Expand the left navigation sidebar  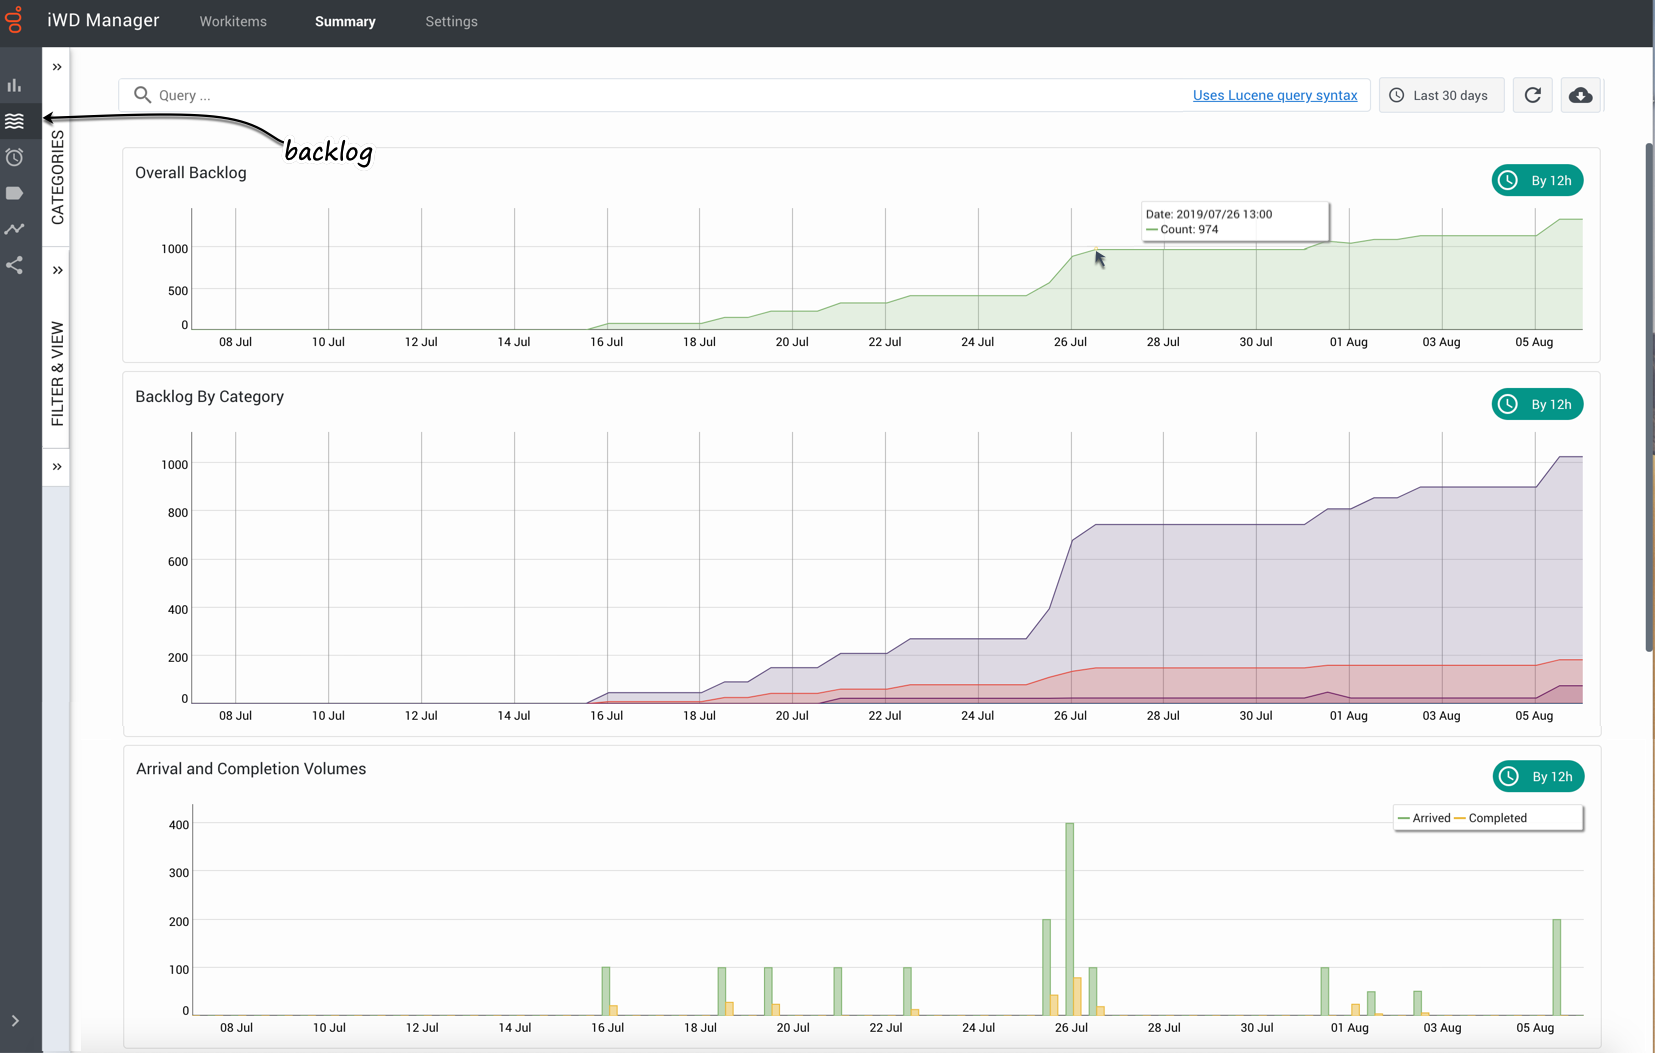coord(15,1021)
